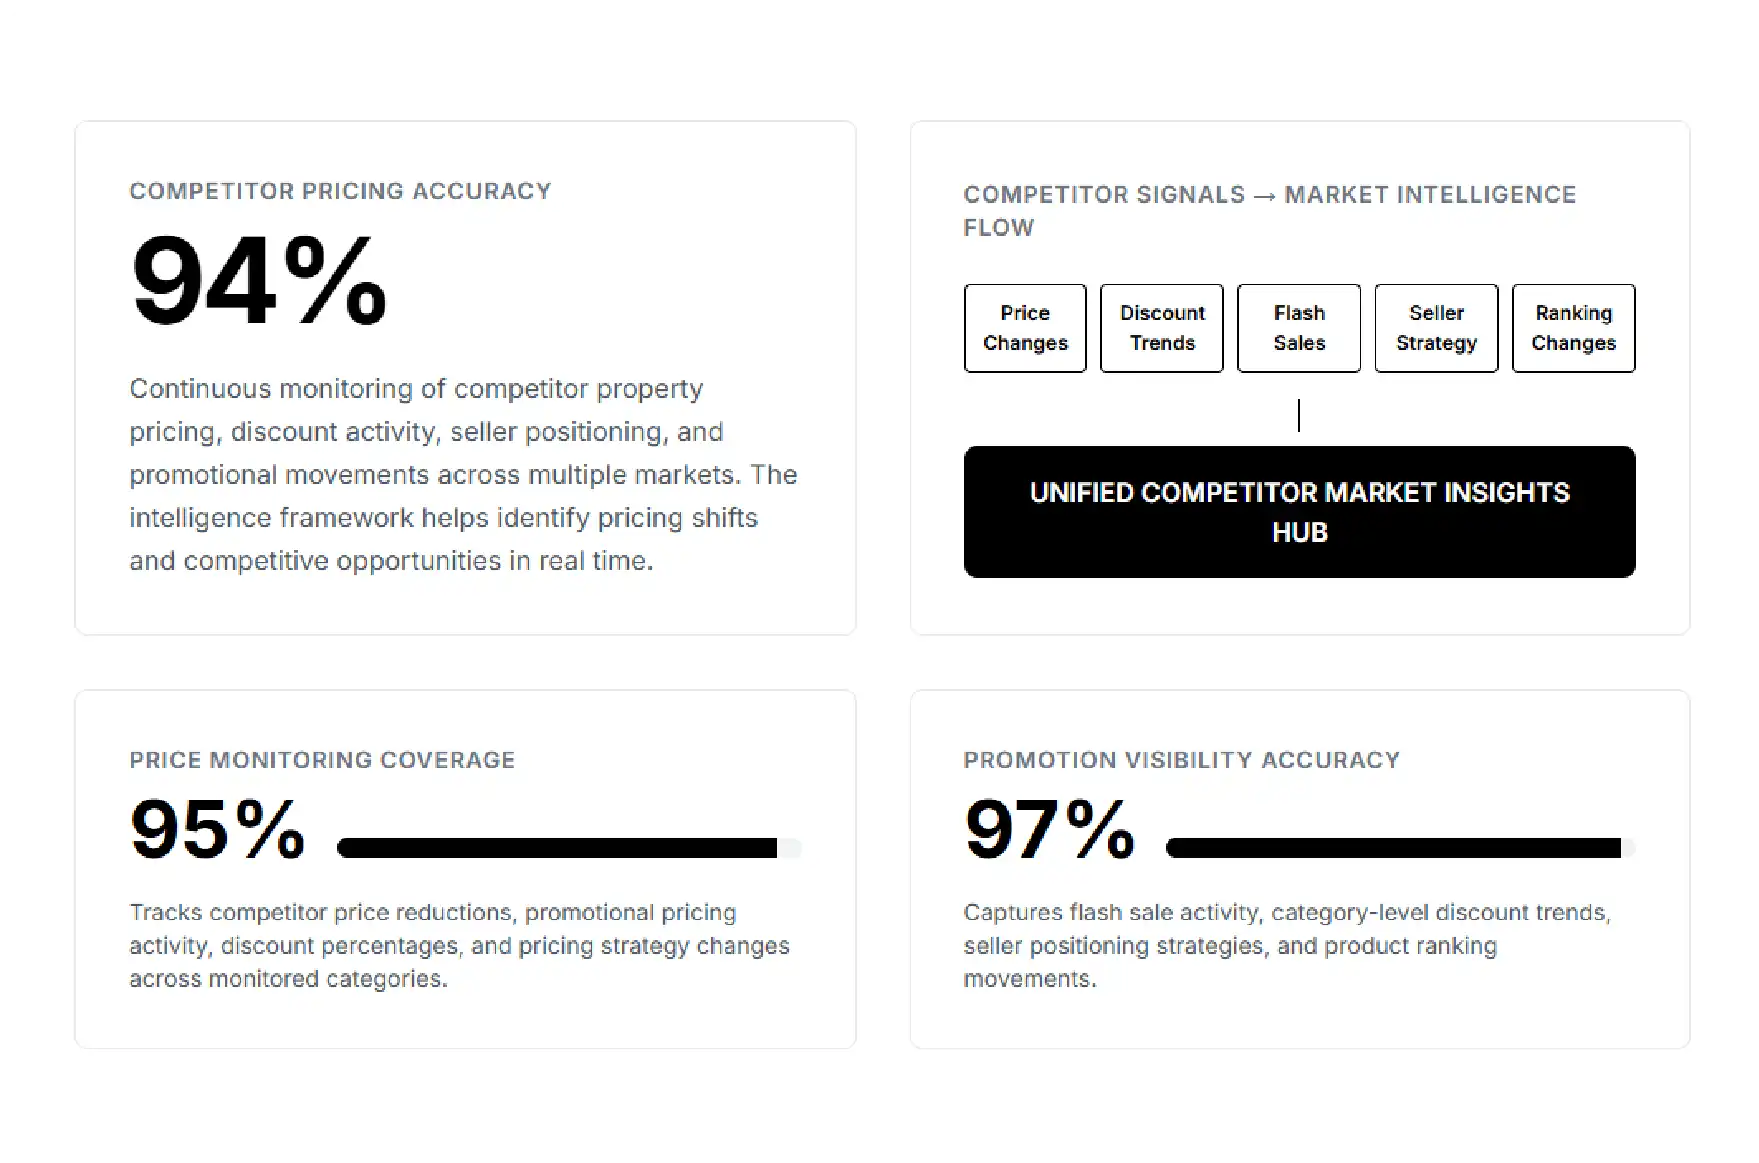This screenshot has height=1163, width=1759.
Task: Click the 95% coverage figure
Action: [x=218, y=829]
